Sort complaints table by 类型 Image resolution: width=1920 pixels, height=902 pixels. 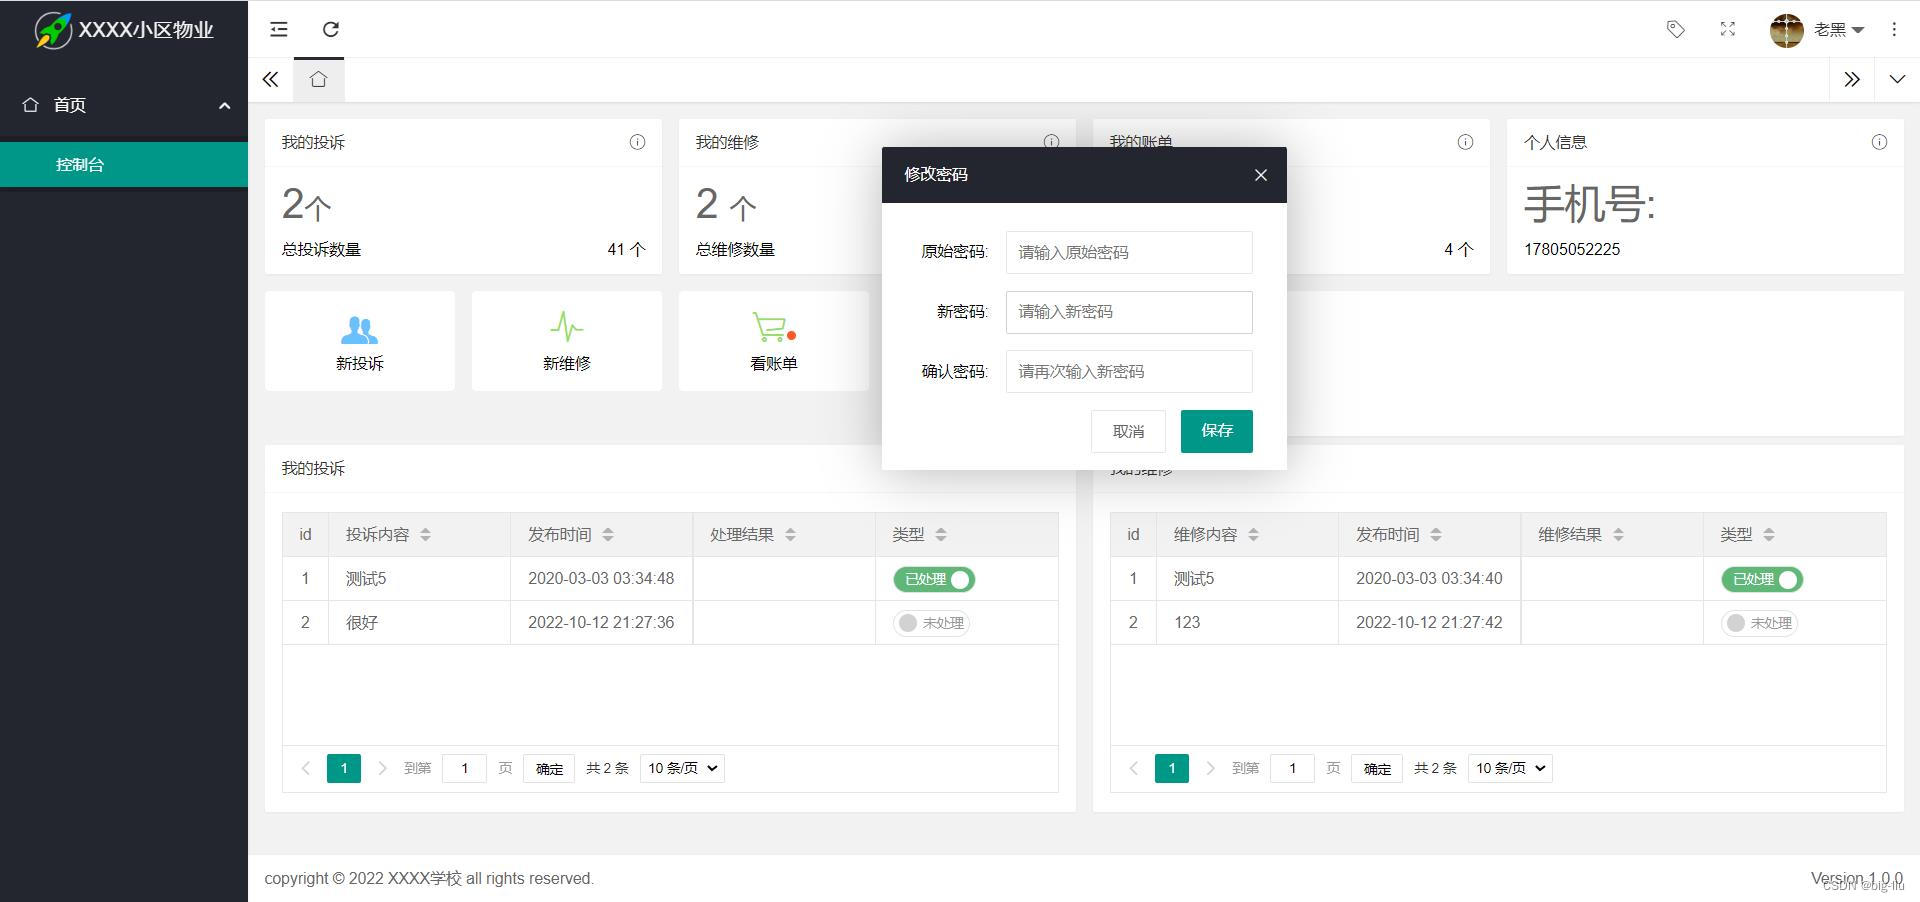click(x=941, y=535)
